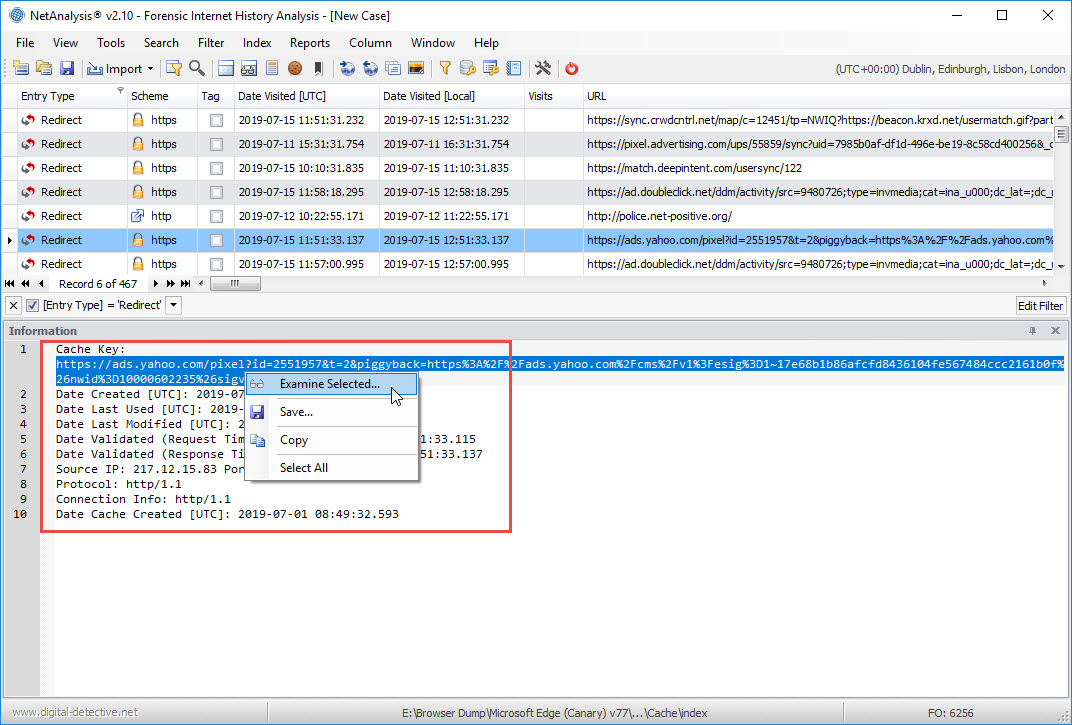Open the Tools menu
Screen dimensions: 1072x725
coord(111,42)
